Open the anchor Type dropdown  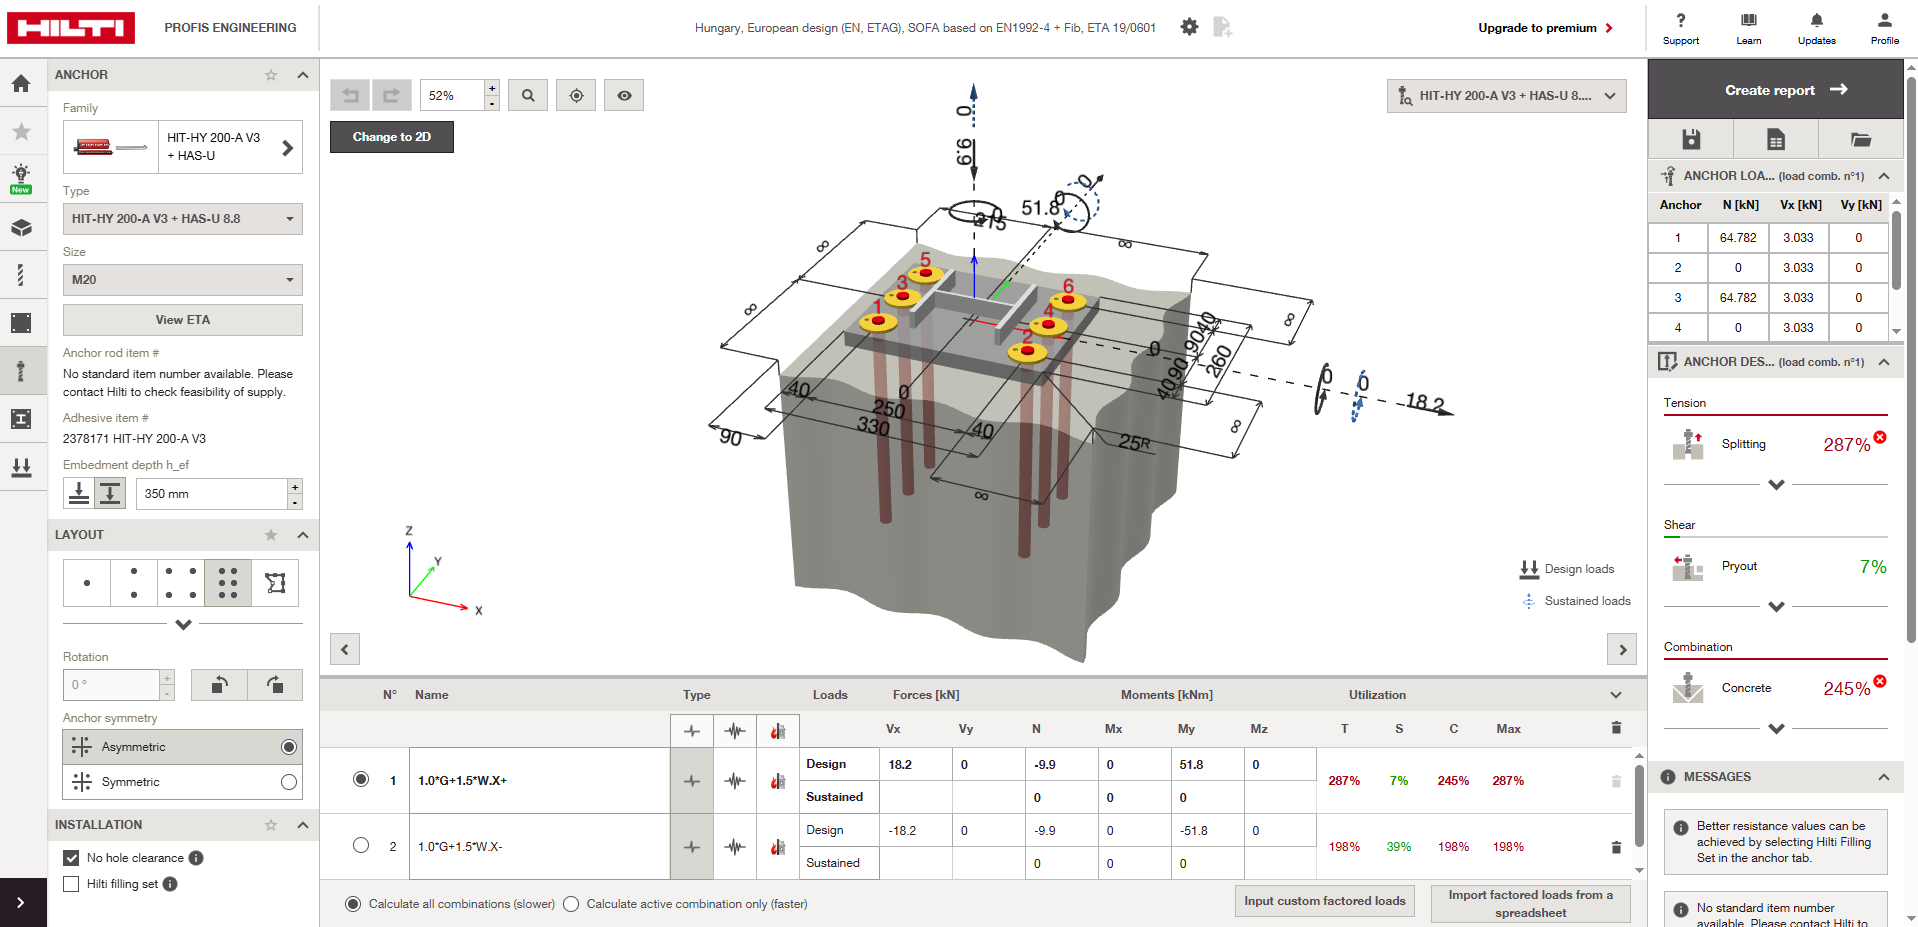click(182, 219)
